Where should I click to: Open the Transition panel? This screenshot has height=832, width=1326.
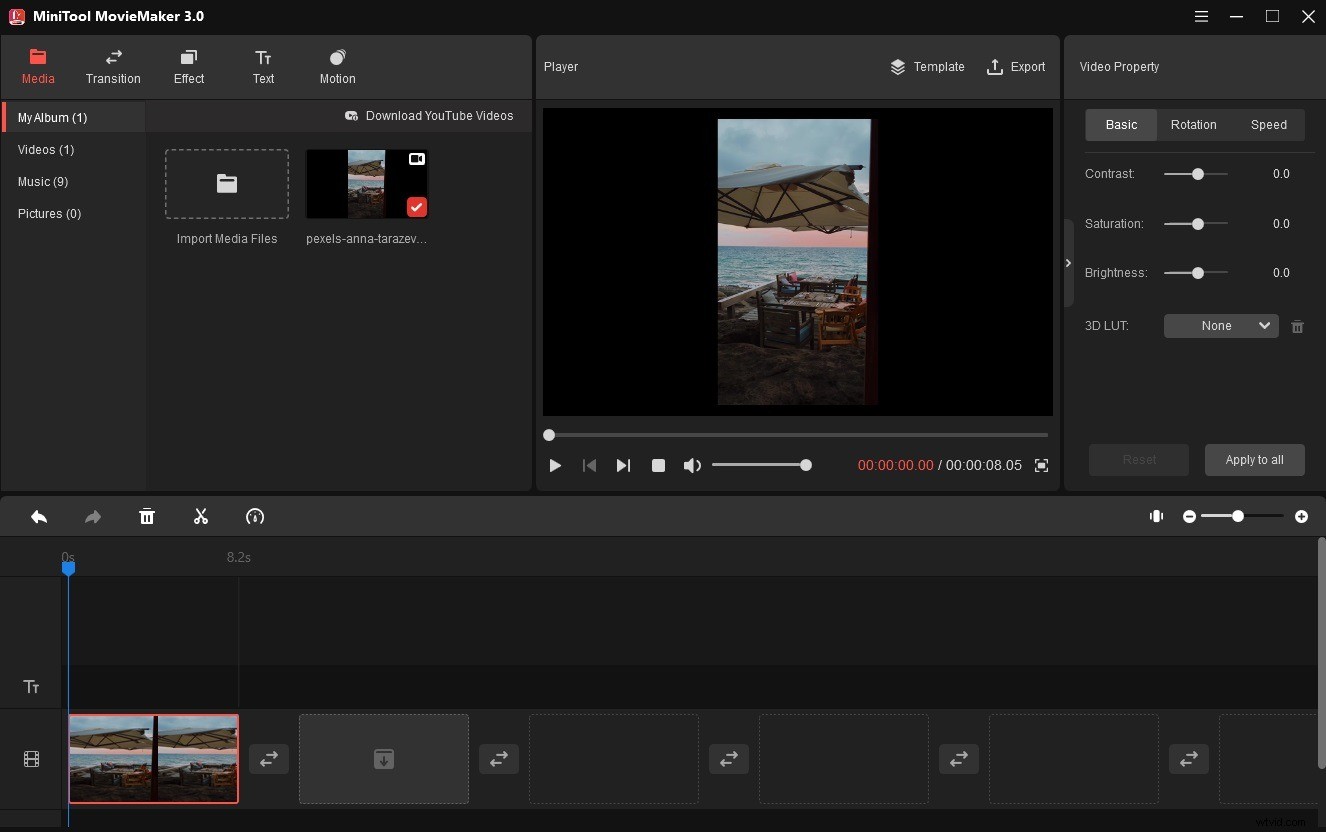[x=113, y=66]
